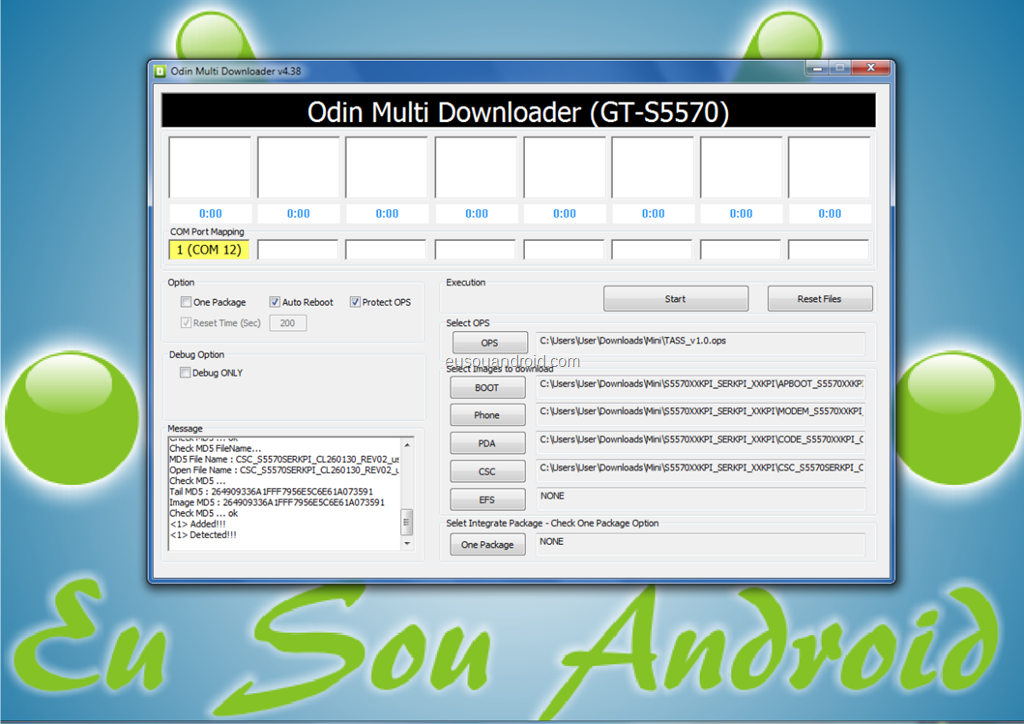Minimize the Odin window
1024x724 pixels.
coord(817,68)
